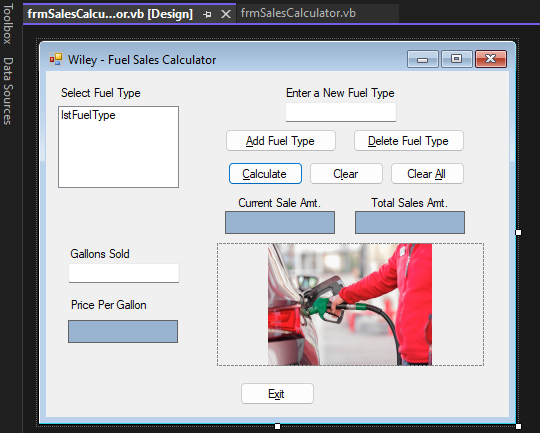The image size is (540, 433).
Task: Select the form's maximize button
Action: point(456,59)
